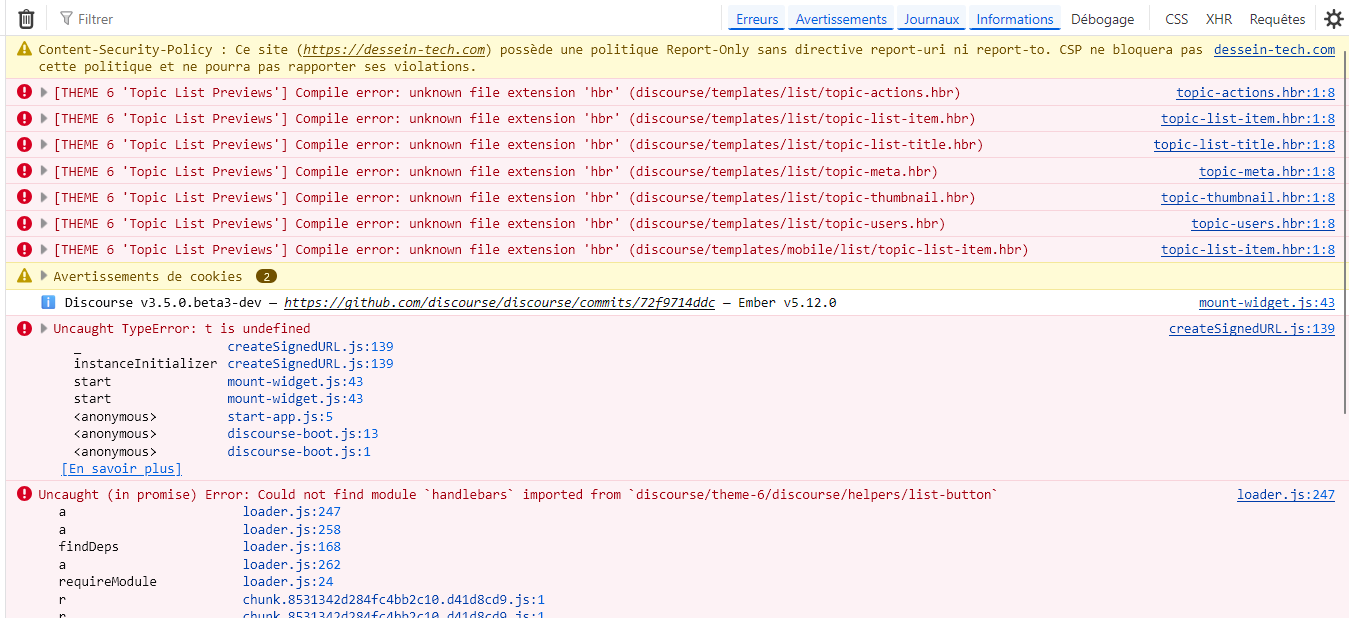
Task: Click warning icon beside Avertissements de cookies
Action: click(x=25, y=276)
